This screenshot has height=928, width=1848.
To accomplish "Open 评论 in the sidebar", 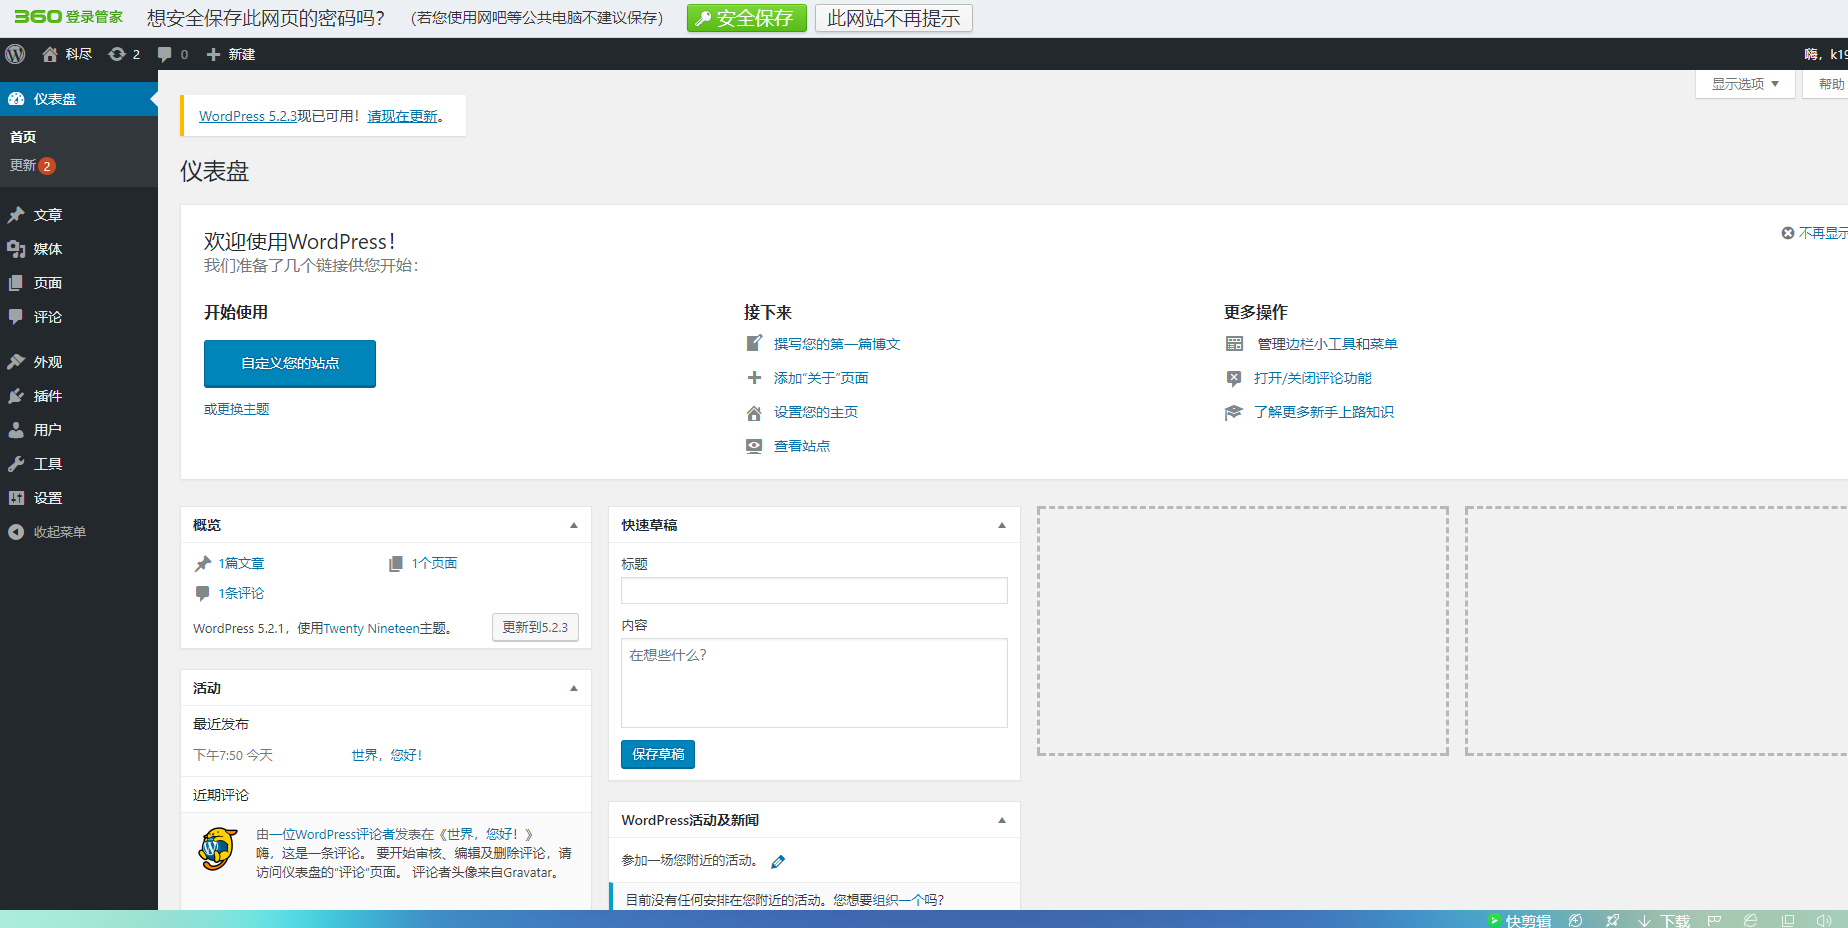I will click(79, 317).
